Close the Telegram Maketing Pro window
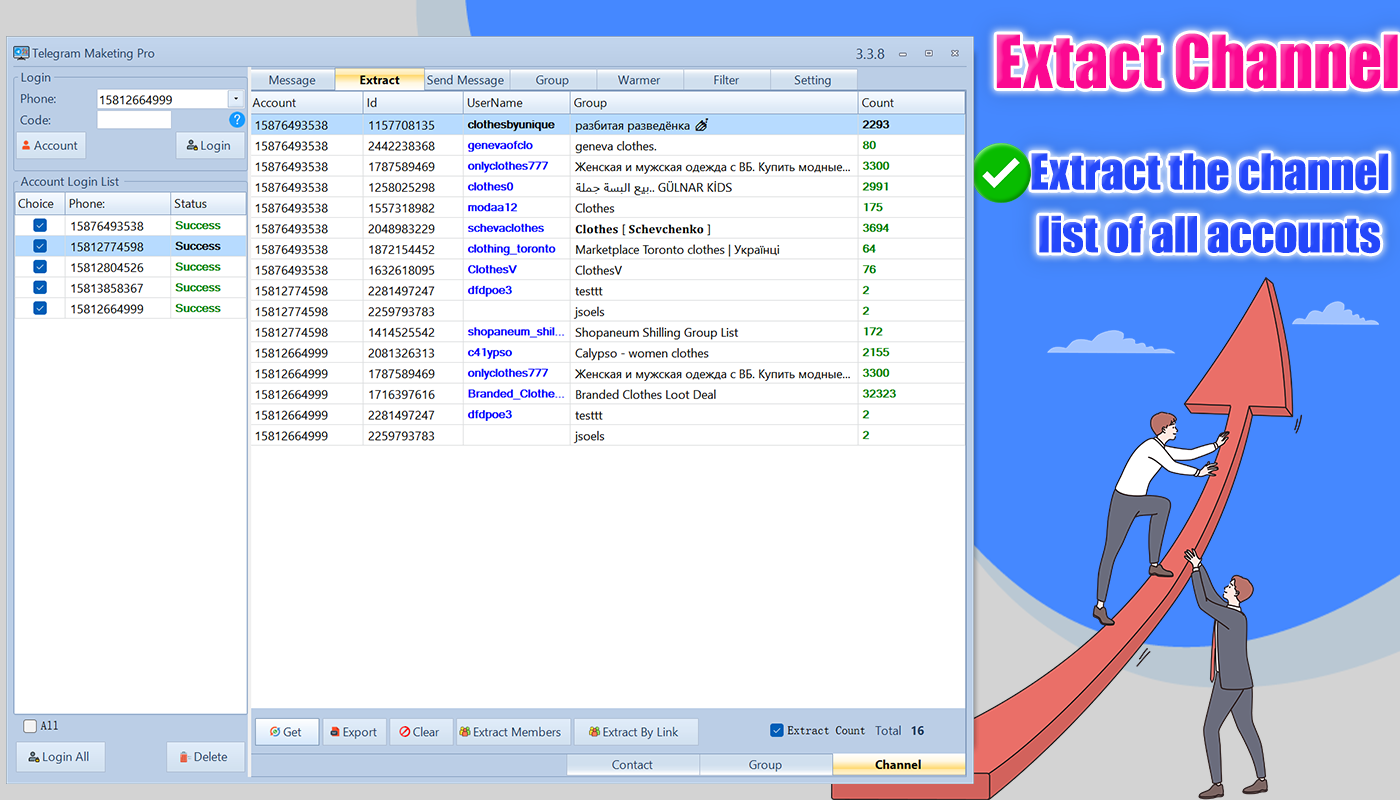 [955, 53]
